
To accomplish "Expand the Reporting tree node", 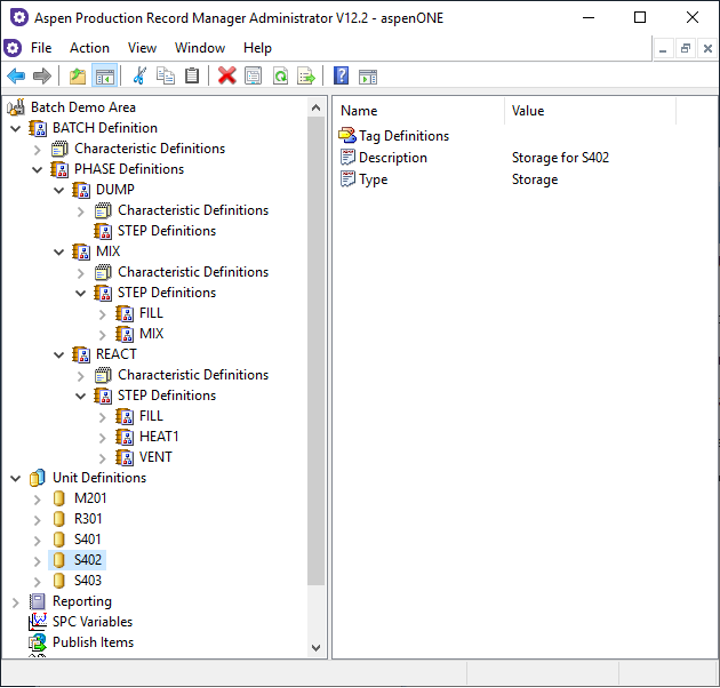I will pos(15,602).
